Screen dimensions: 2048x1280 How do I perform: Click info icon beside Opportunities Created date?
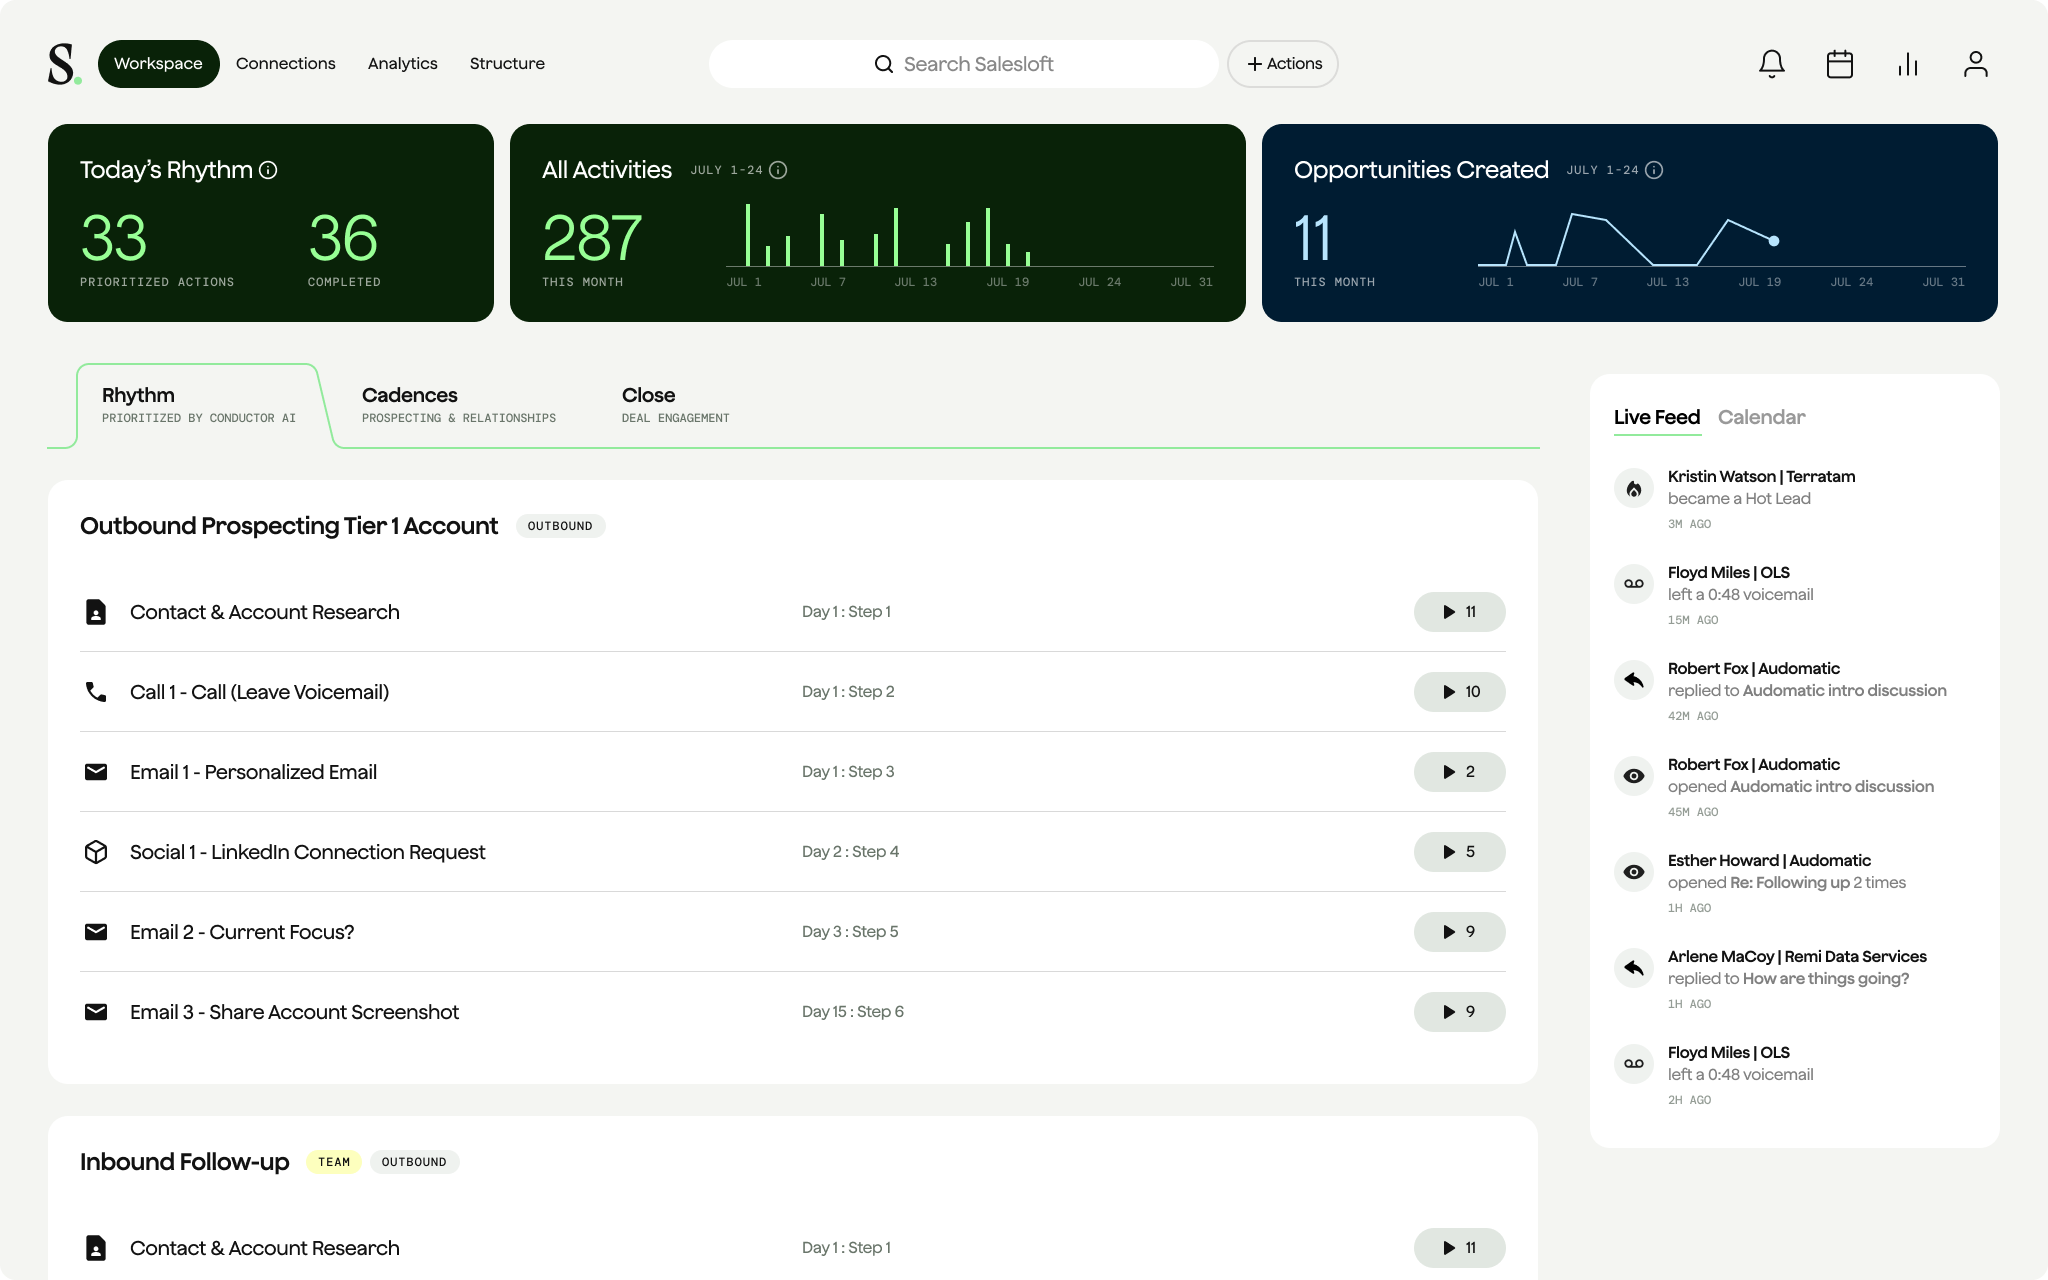pyautogui.click(x=1654, y=170)
